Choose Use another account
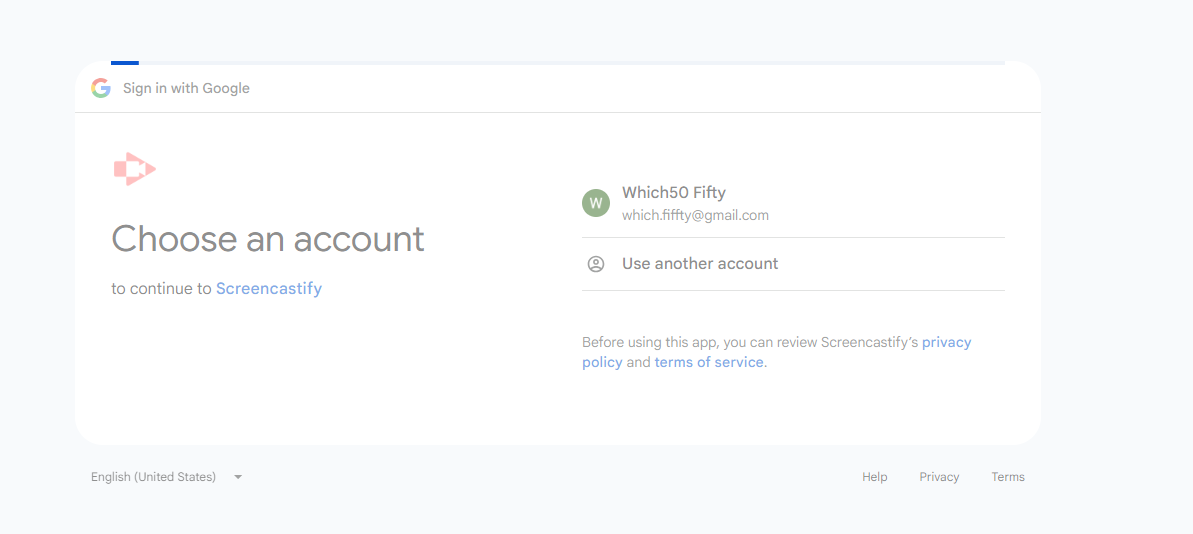 coord(700,264)
